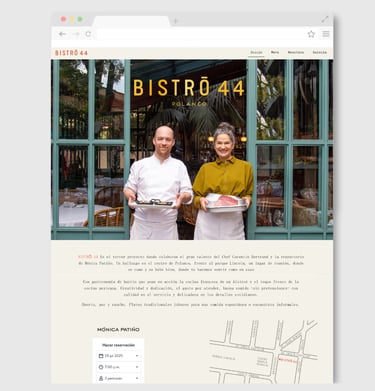Click the red BISTRŌ 44 header logo
Viewport: 375px width, 391px height.
(71, 53)
